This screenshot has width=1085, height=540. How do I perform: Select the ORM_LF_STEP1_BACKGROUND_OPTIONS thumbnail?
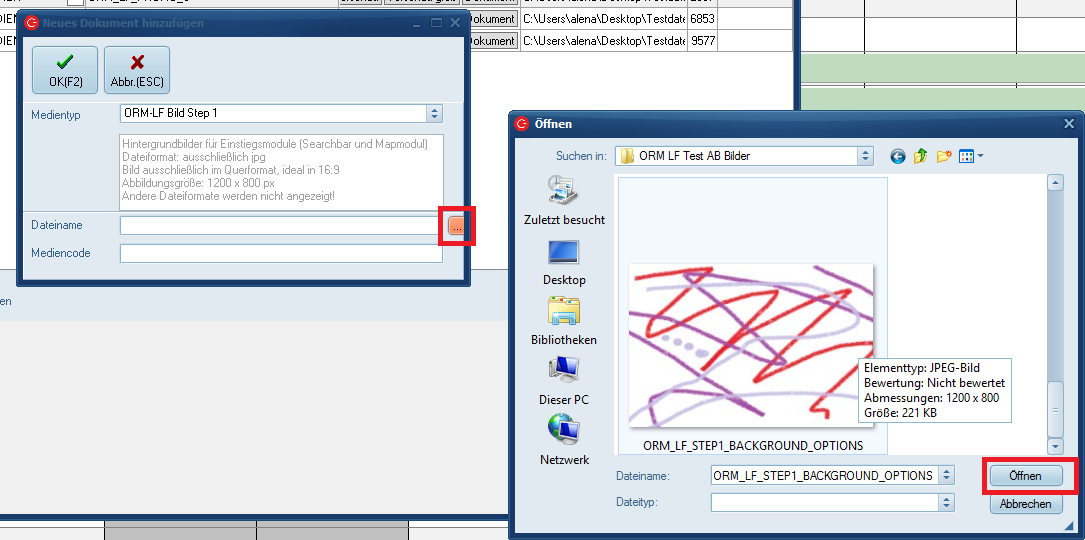coord(751,345)
